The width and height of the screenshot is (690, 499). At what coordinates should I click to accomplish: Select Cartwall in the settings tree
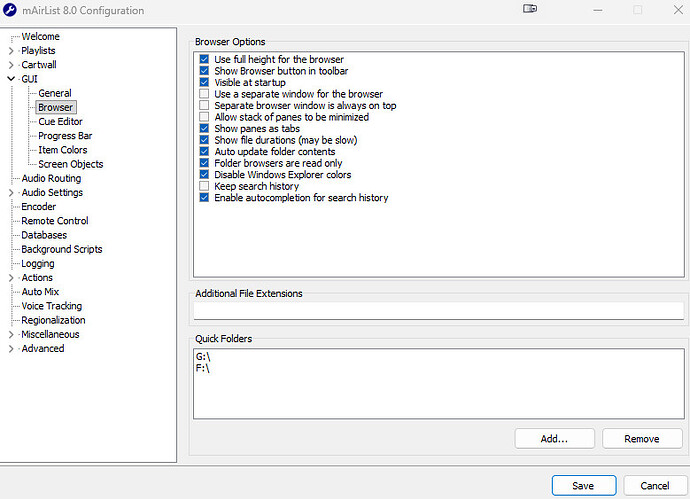[x=39, y=65]
